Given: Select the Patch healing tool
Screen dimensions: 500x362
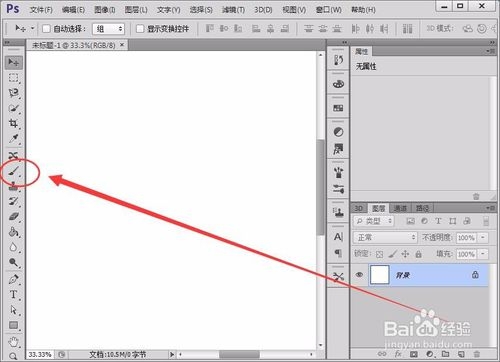Looking at the screenshot, I should 14,155.
